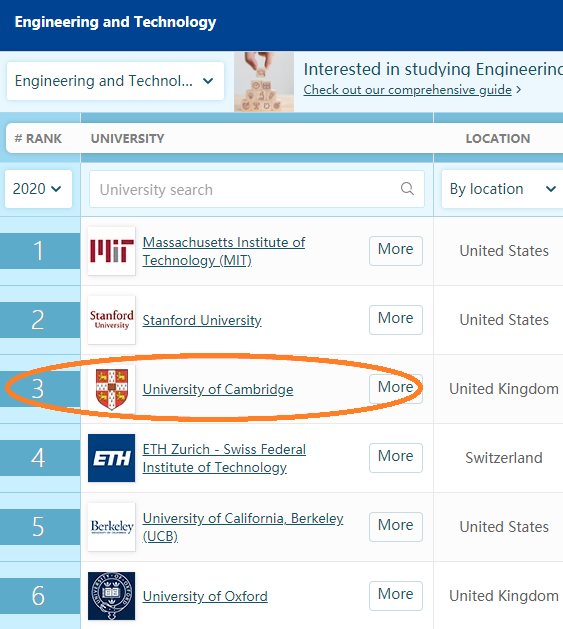This screenshot has height=629, width=563.
Task: Click More button for MIT
Action: coord(396,251)
